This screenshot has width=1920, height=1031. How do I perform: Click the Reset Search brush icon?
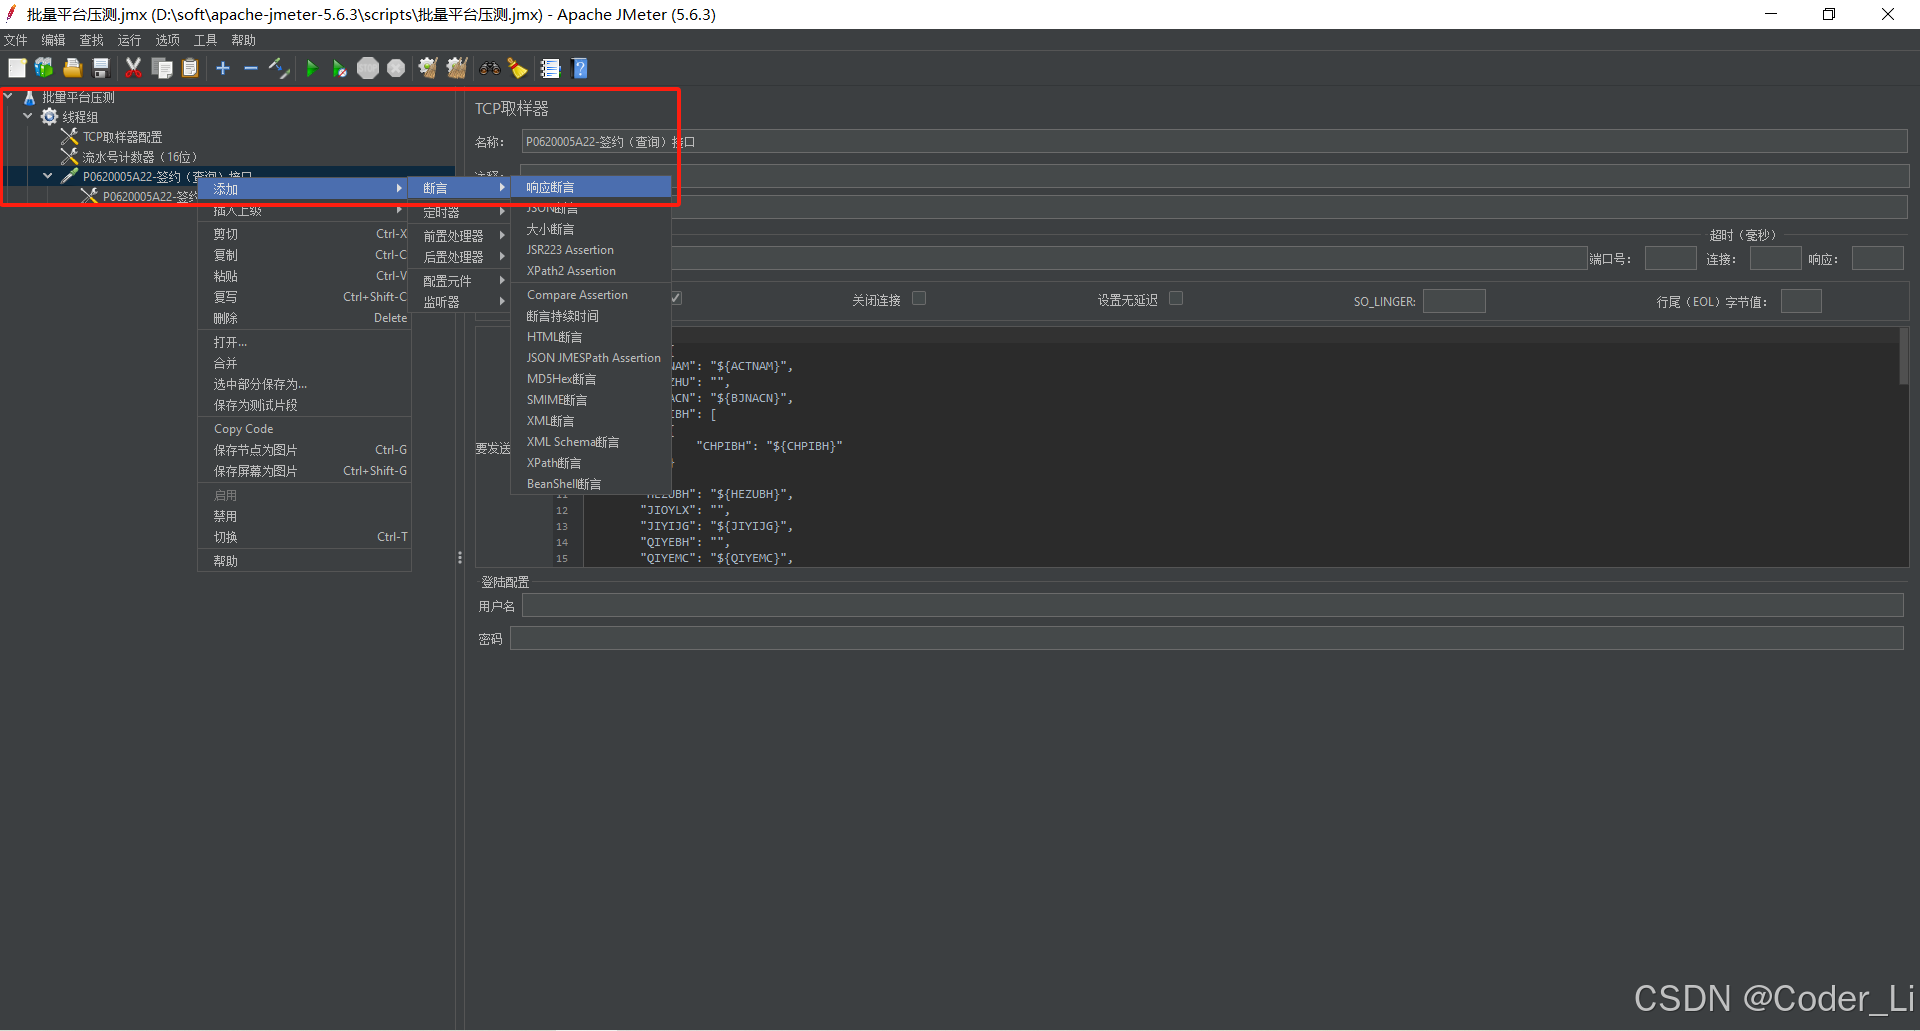coord(518,68)
